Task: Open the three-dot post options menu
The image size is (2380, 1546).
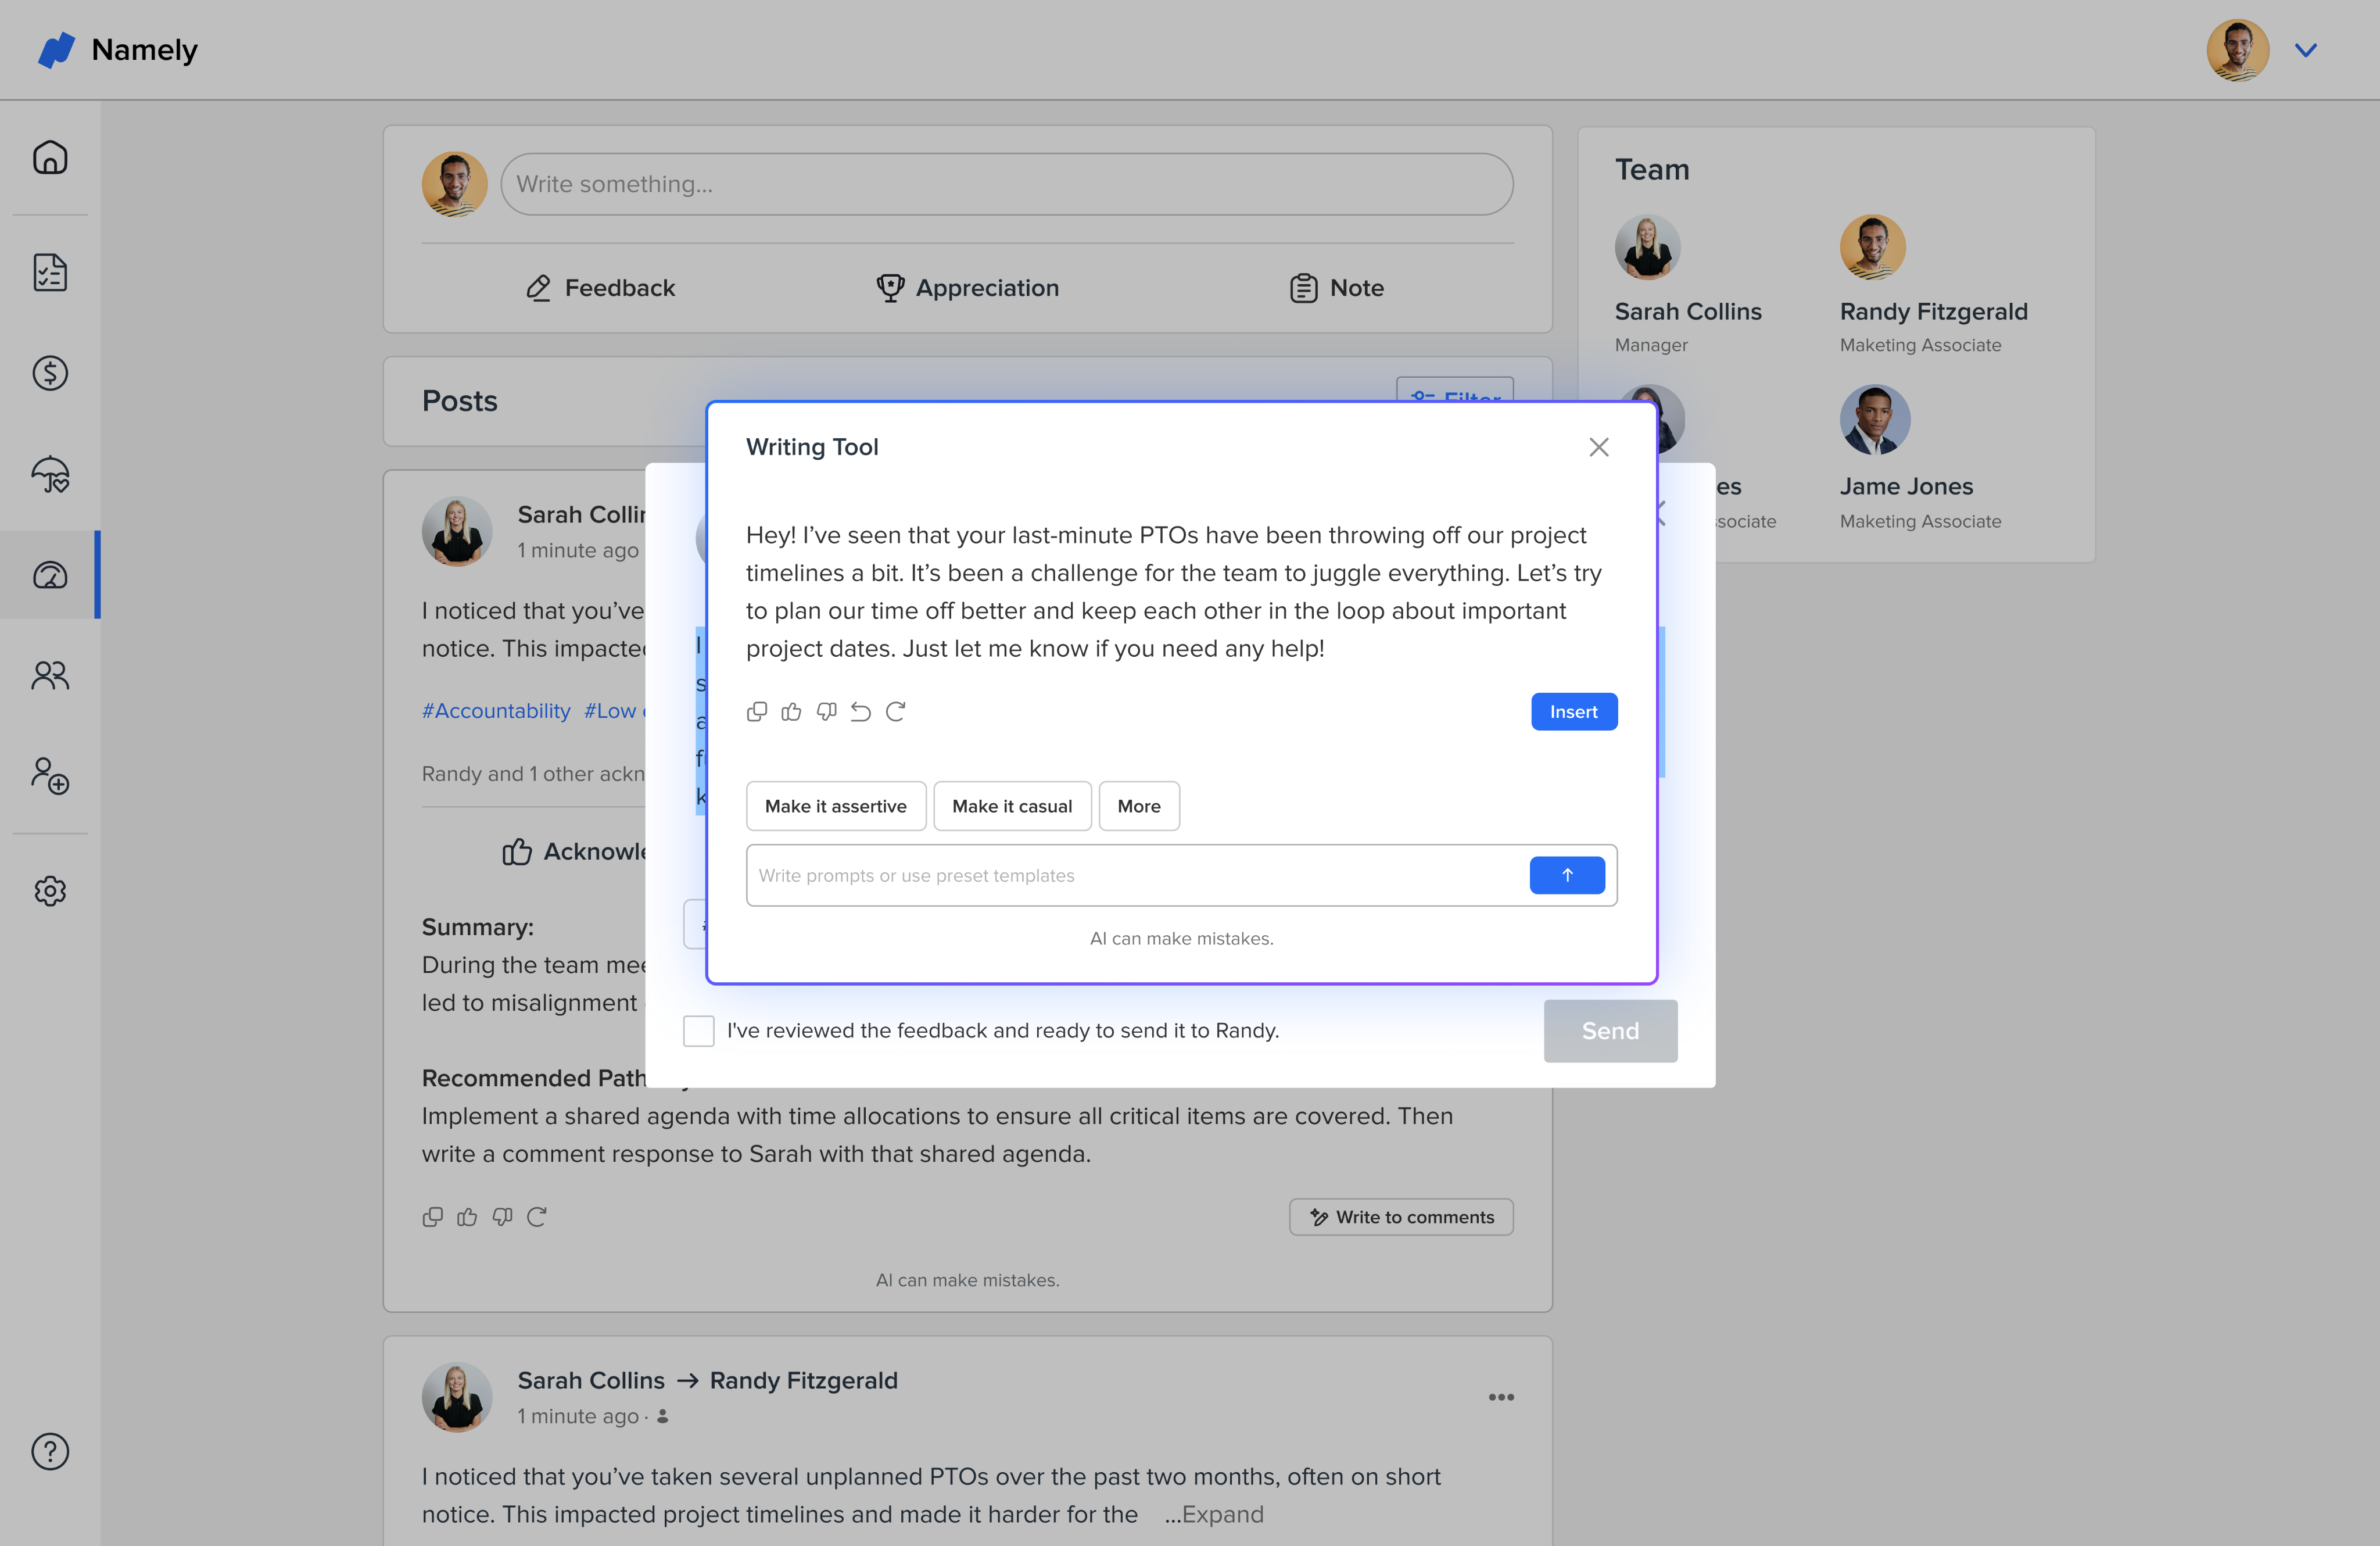Action: [x=1500, y=1397]
